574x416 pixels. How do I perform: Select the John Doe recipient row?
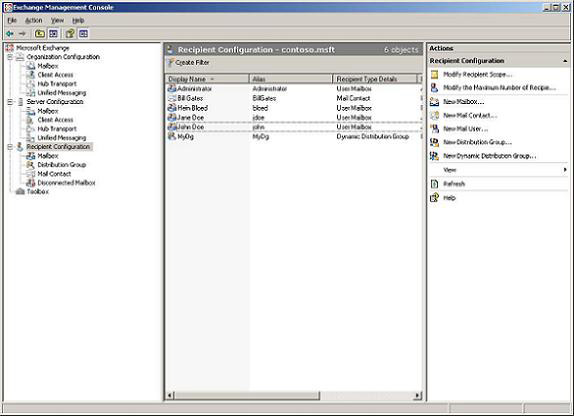click(294, 127)
